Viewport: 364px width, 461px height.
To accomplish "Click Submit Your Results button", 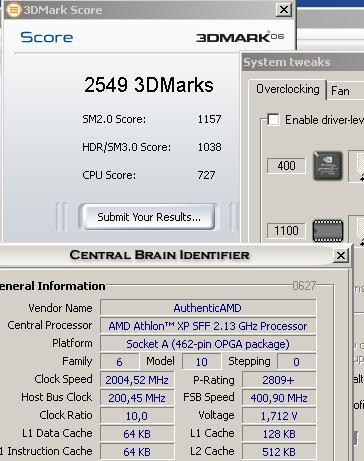I will [x=148, y=217].
